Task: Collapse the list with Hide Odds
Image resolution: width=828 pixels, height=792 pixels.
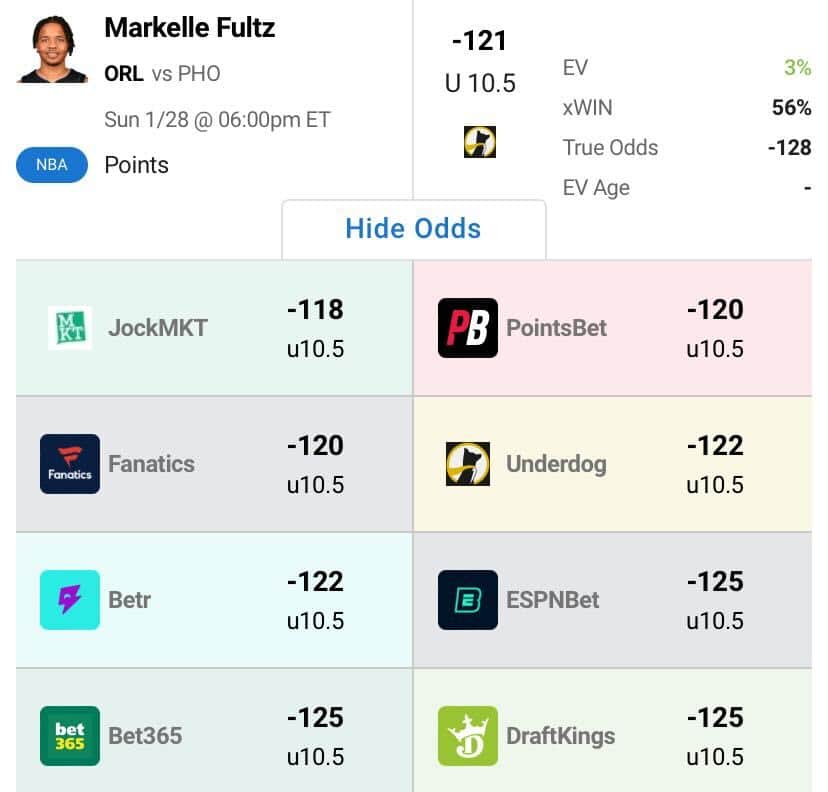Action: point(413,228)
